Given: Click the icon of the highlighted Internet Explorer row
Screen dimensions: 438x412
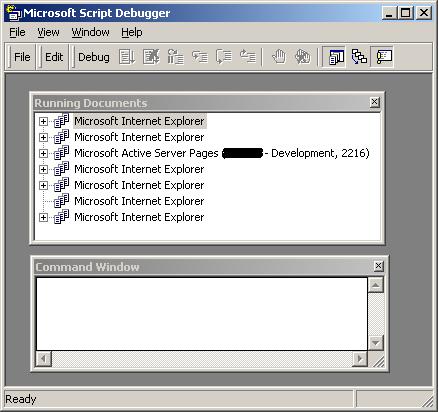Looking at the screenshot, I should (x=61, y=121).
